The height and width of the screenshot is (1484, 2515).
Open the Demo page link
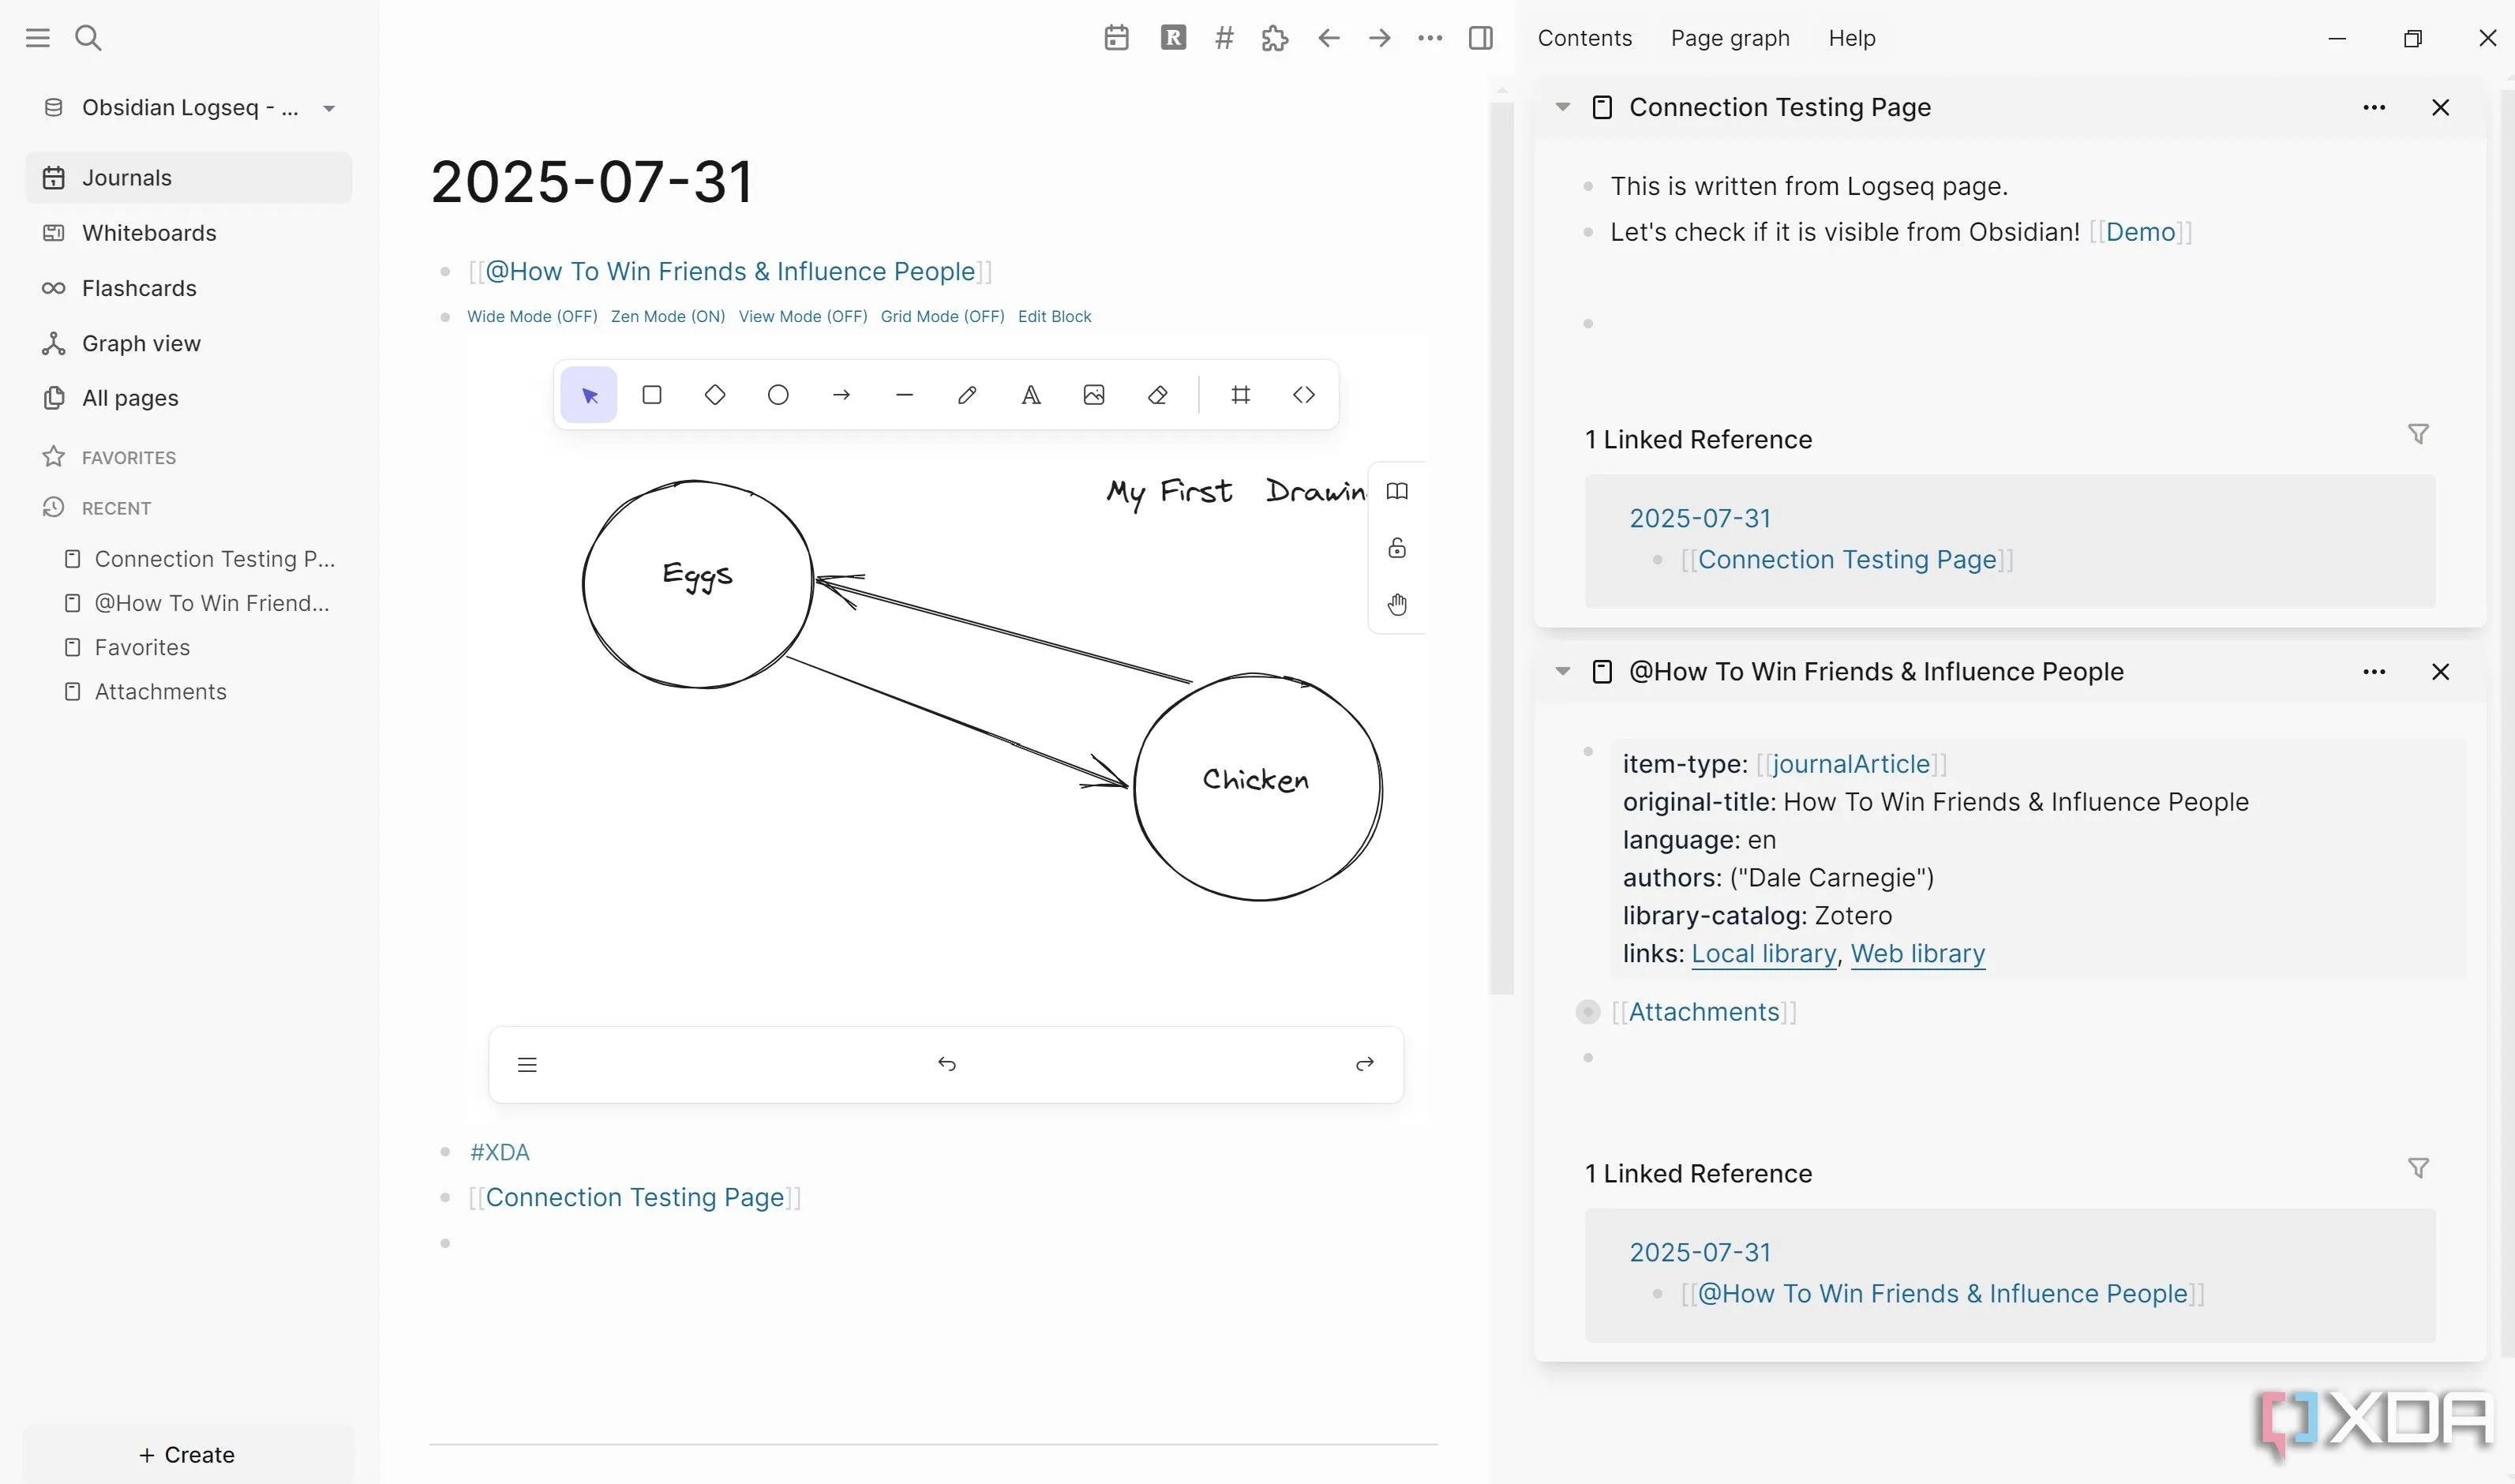[2140, 232]
